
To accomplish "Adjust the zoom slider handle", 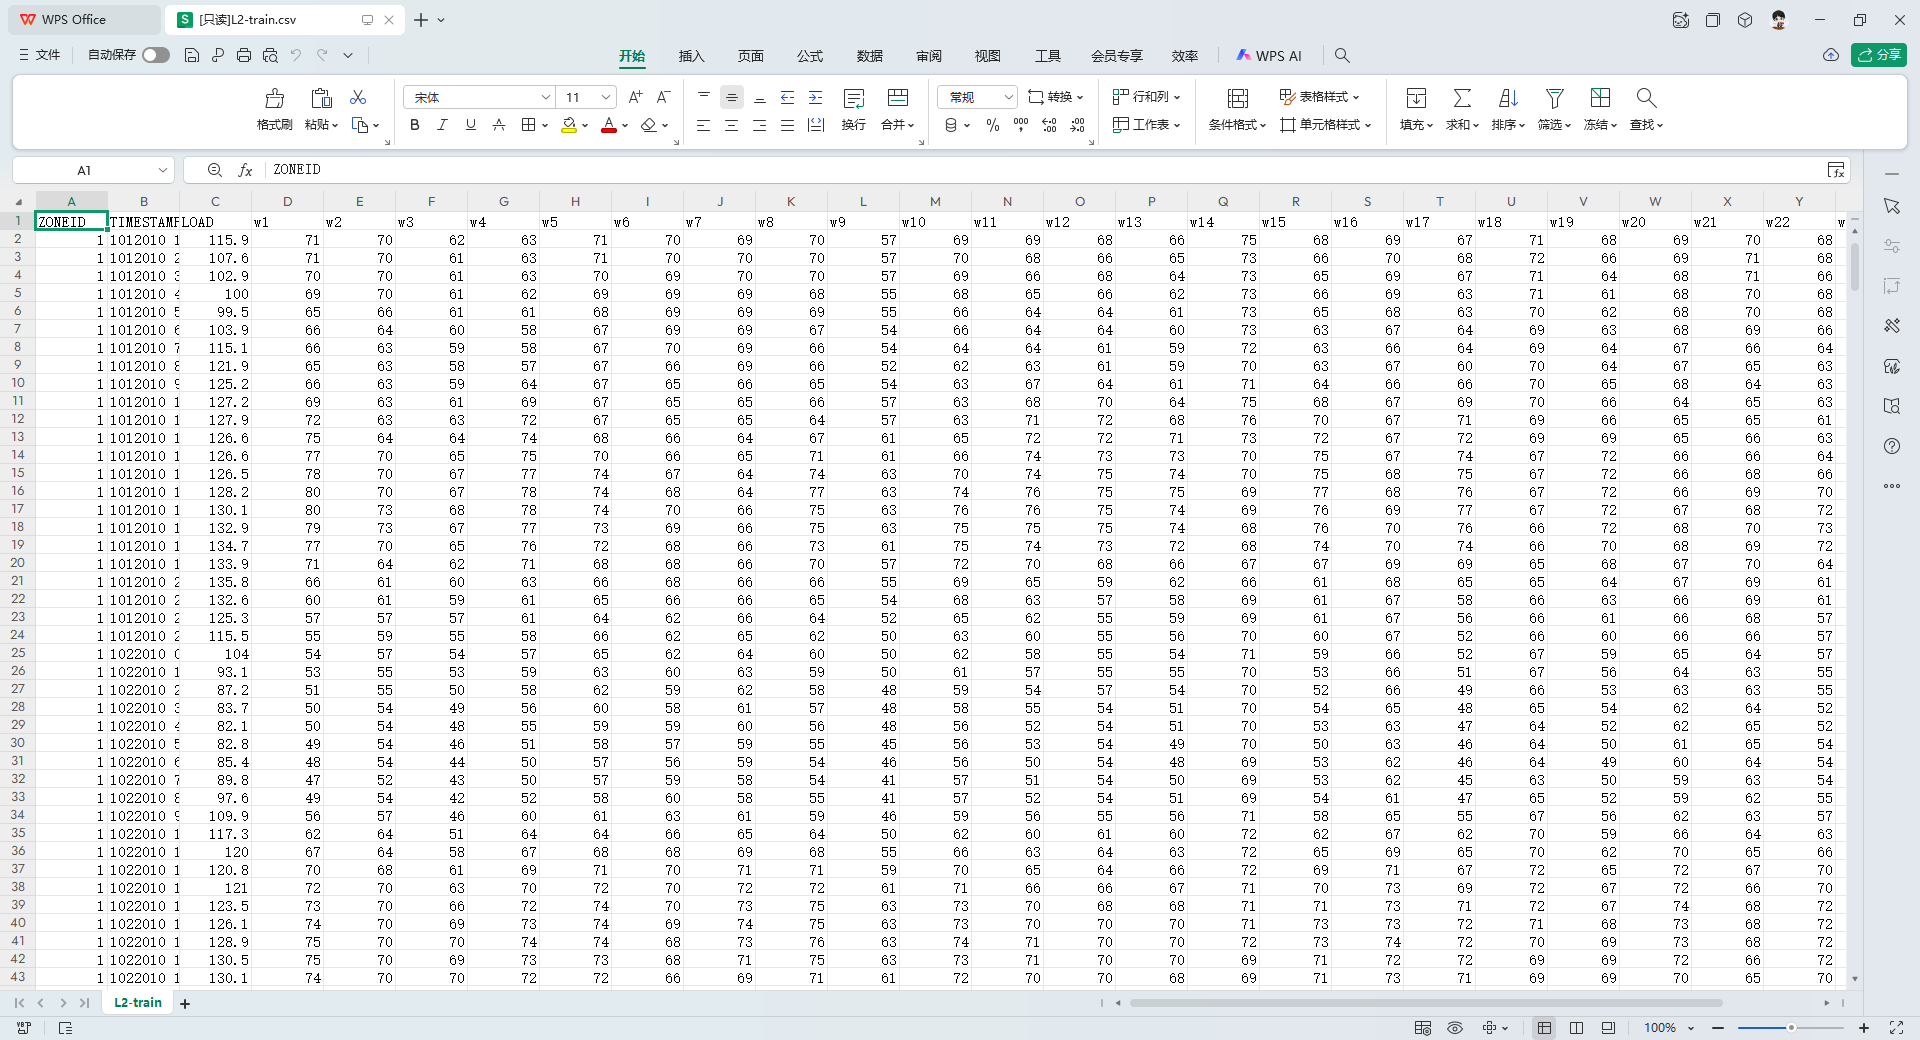I will tap(1791, 1028).
